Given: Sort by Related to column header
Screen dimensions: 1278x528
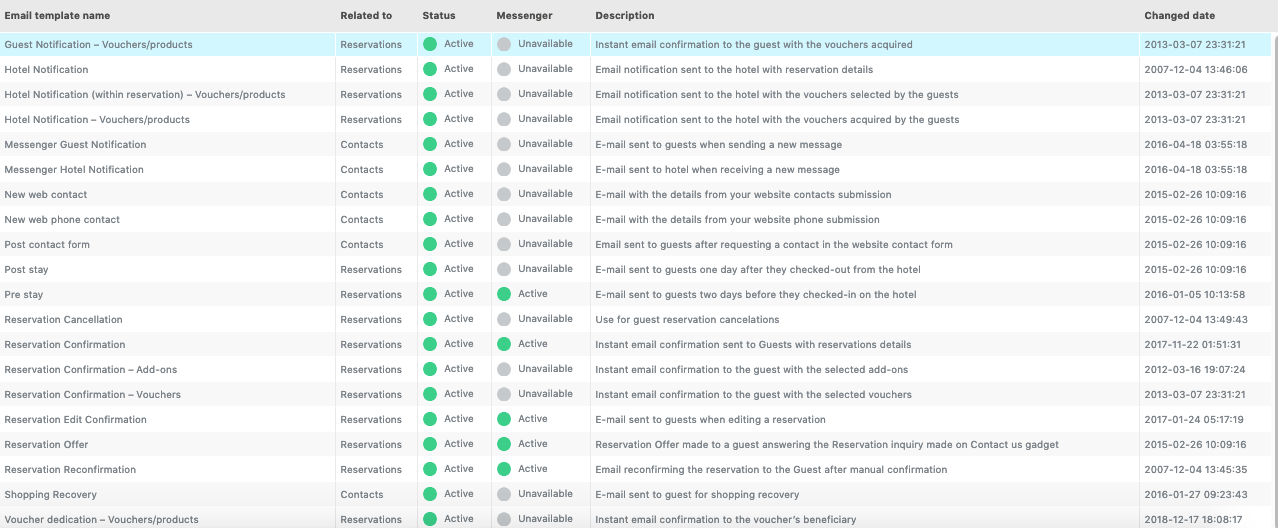Looking at the screenshot, I should tap(366, 16).
